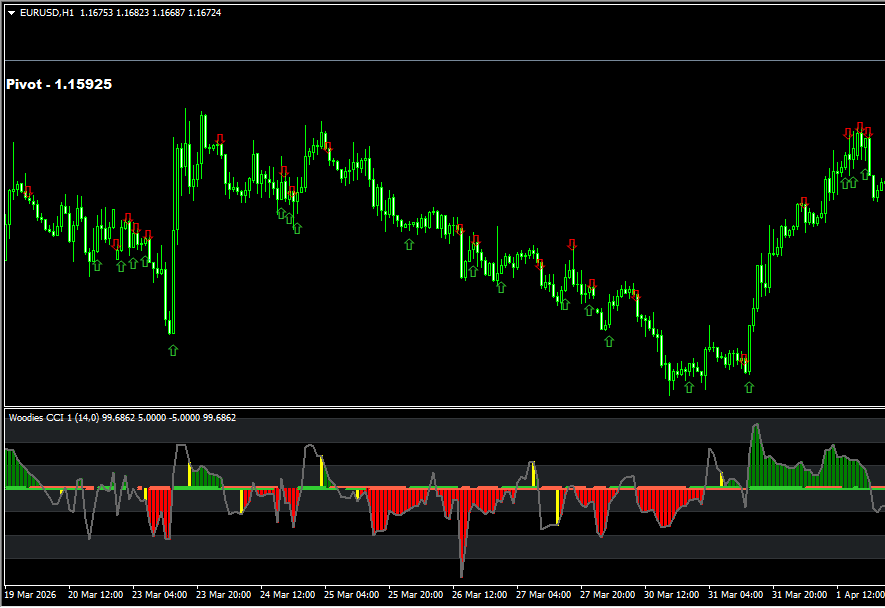Image resolution: width=885 pixels, height=608 pixels.
Task: Open the chart menu triangle beside EURUSD,H1
Action: (11, 13)
